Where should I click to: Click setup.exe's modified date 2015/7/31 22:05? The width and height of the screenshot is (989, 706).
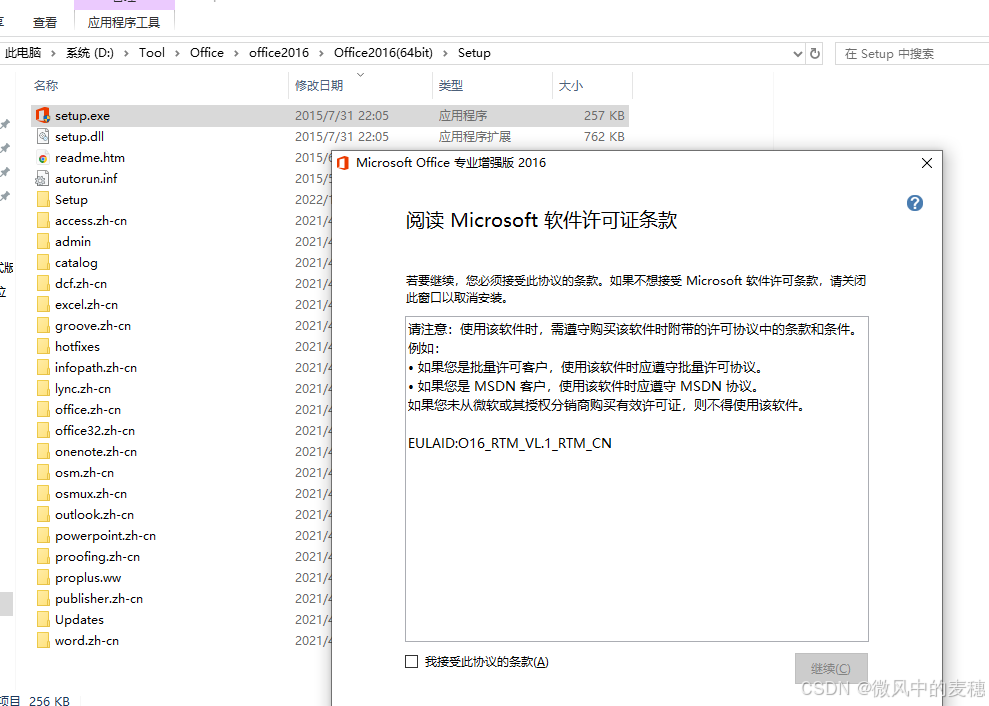coord(342,115)
